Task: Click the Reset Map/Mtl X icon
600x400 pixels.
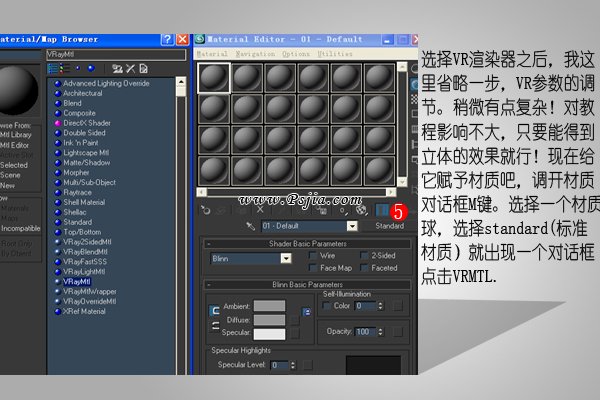Action: coord(260,210)
